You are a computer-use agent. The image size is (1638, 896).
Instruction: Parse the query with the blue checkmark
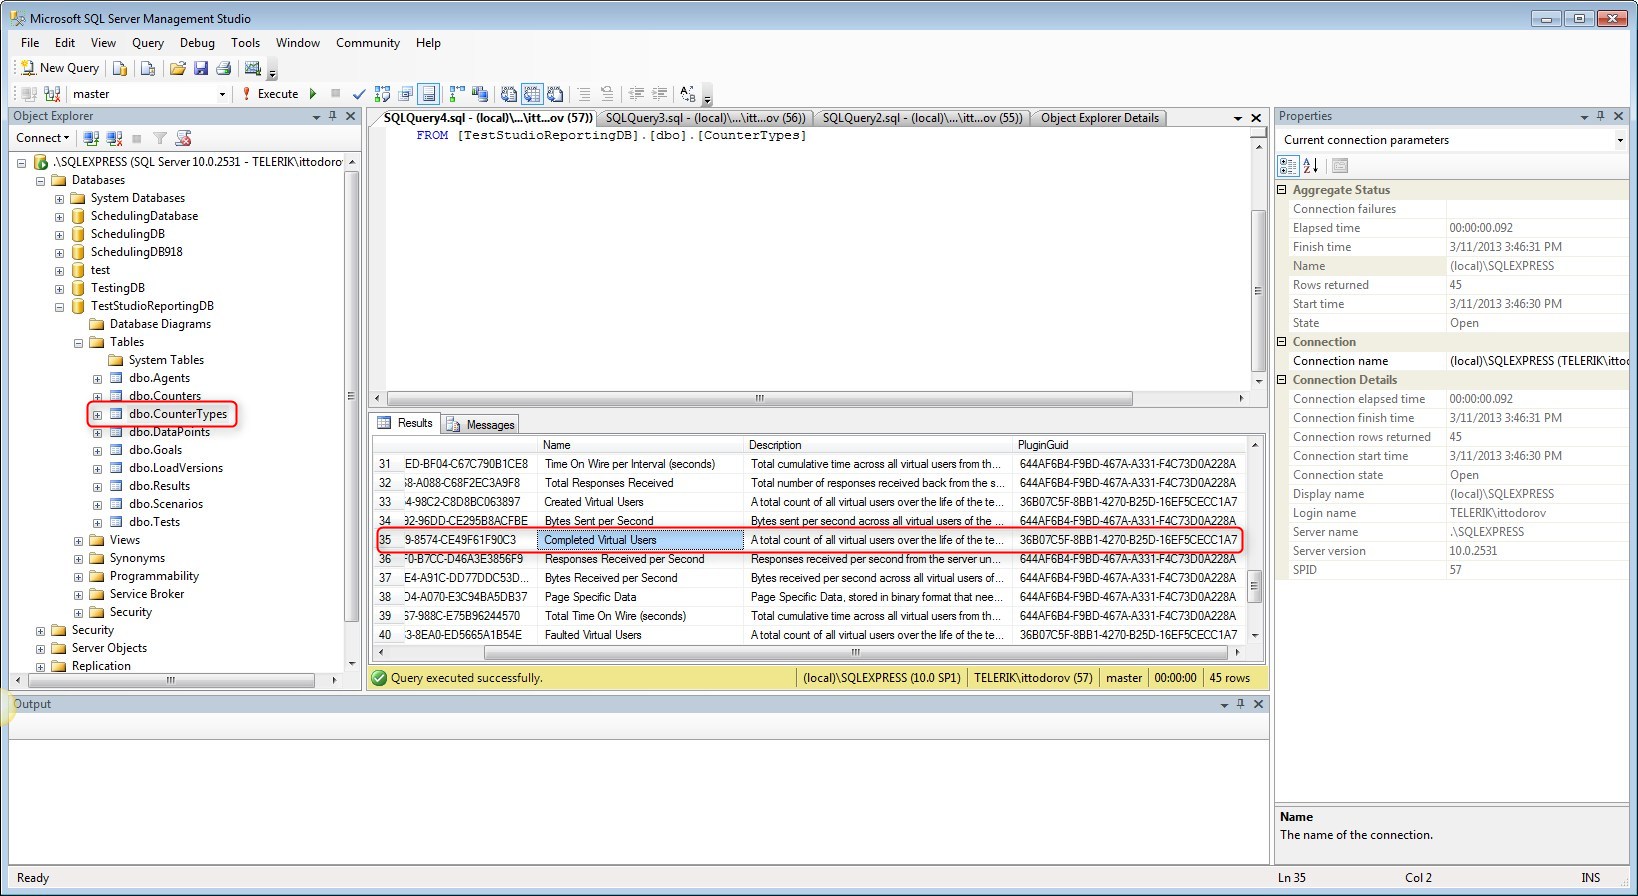coord(359,94)
